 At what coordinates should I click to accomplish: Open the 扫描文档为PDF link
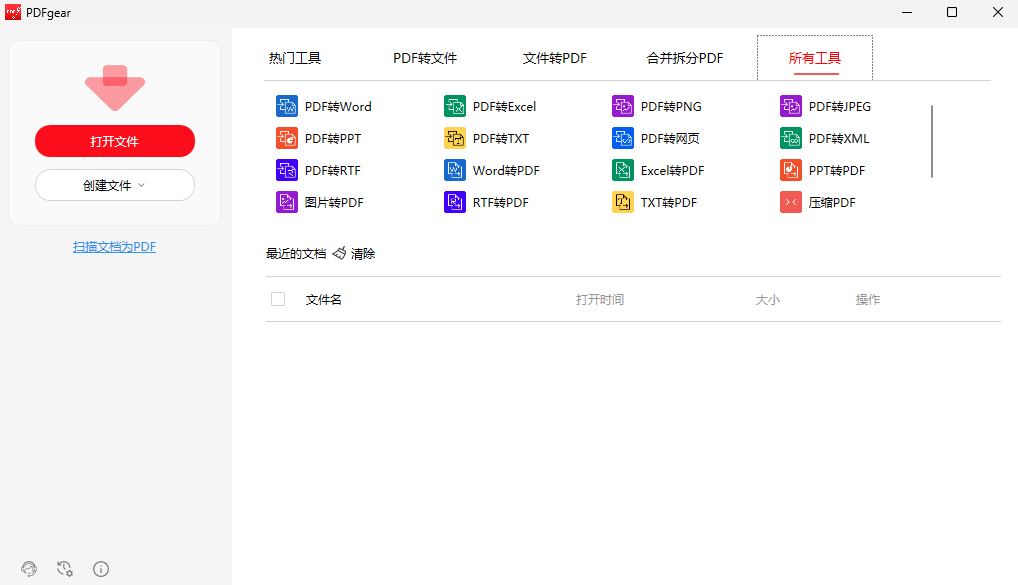pyautogui.click(x=114, y=246)
